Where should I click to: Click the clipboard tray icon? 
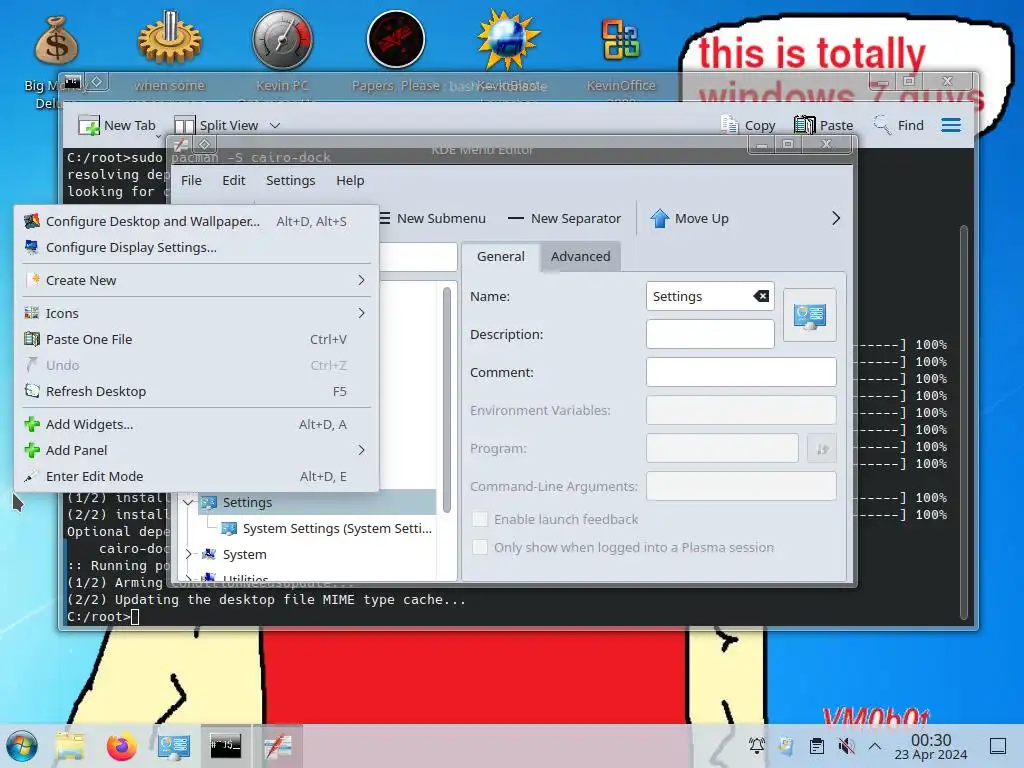point(816,746)
